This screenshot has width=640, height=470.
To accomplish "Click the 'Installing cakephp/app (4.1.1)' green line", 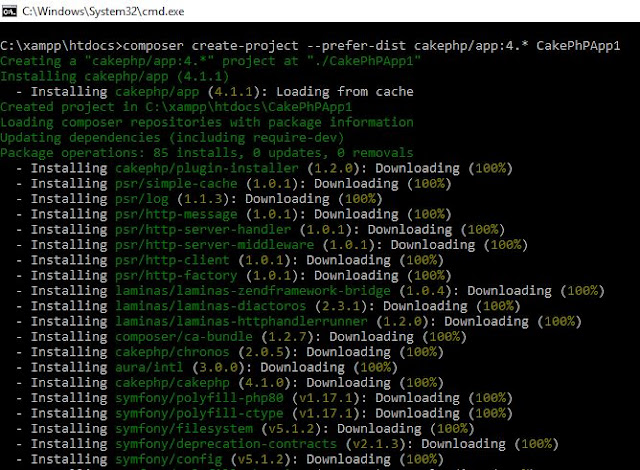I will [x=114, y=76].
